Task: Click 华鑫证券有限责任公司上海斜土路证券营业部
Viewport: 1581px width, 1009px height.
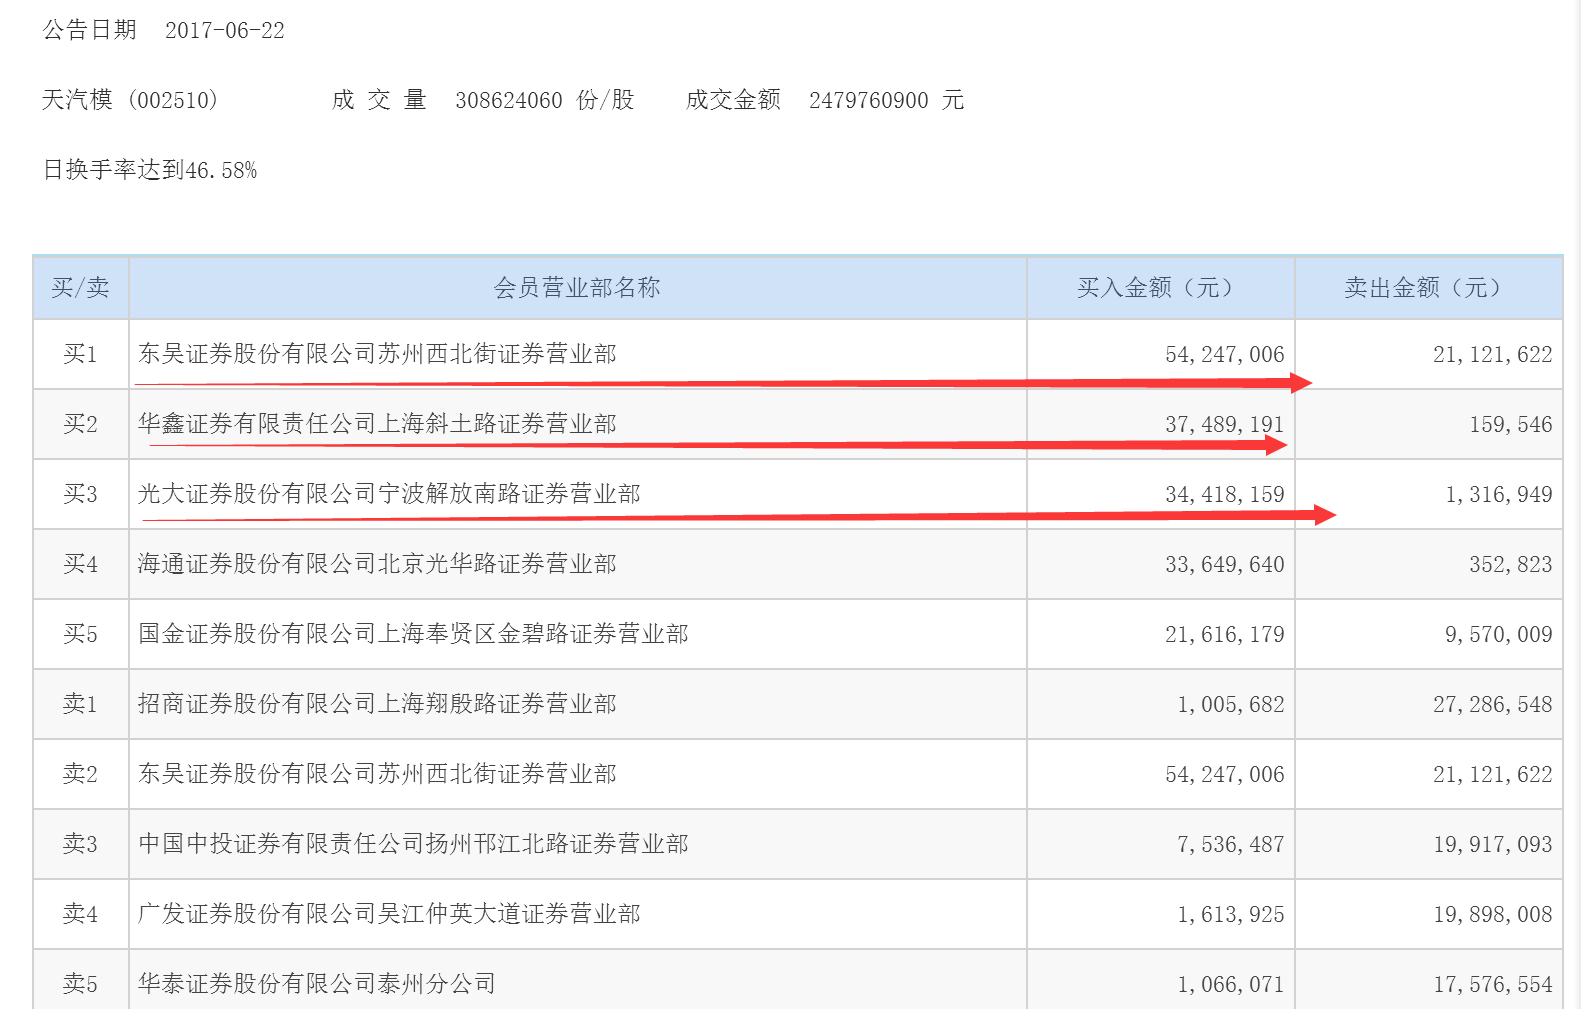Action: 377,424
